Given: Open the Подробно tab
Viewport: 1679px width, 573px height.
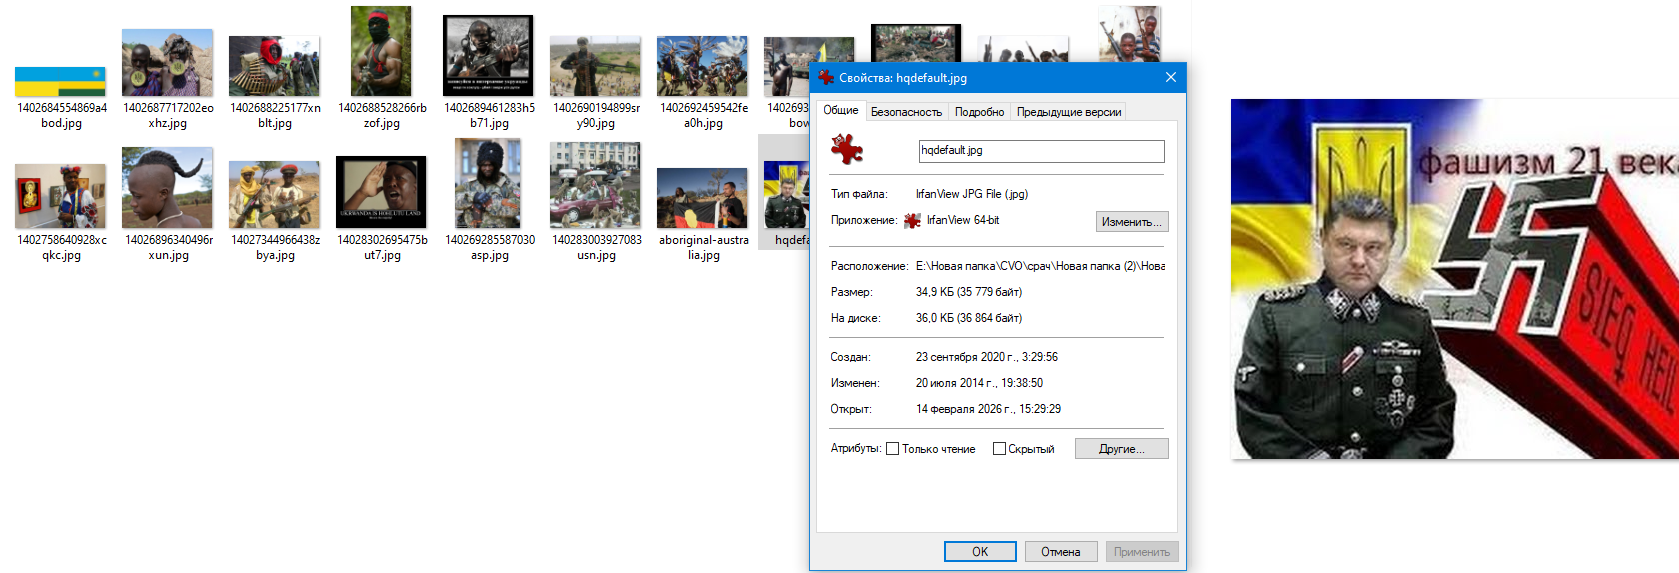Looking at the screenshot, I should click(x=979, y=112).
